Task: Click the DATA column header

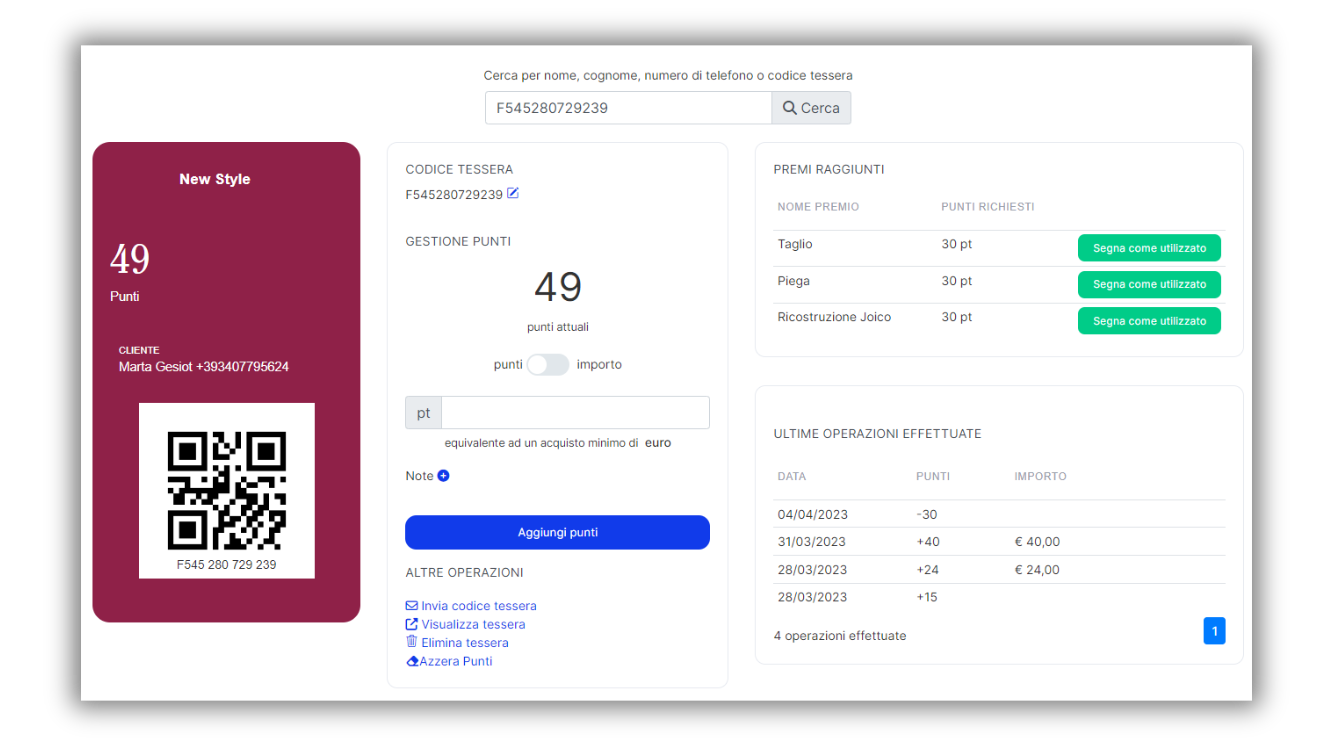Action: (x=791, y=476)
